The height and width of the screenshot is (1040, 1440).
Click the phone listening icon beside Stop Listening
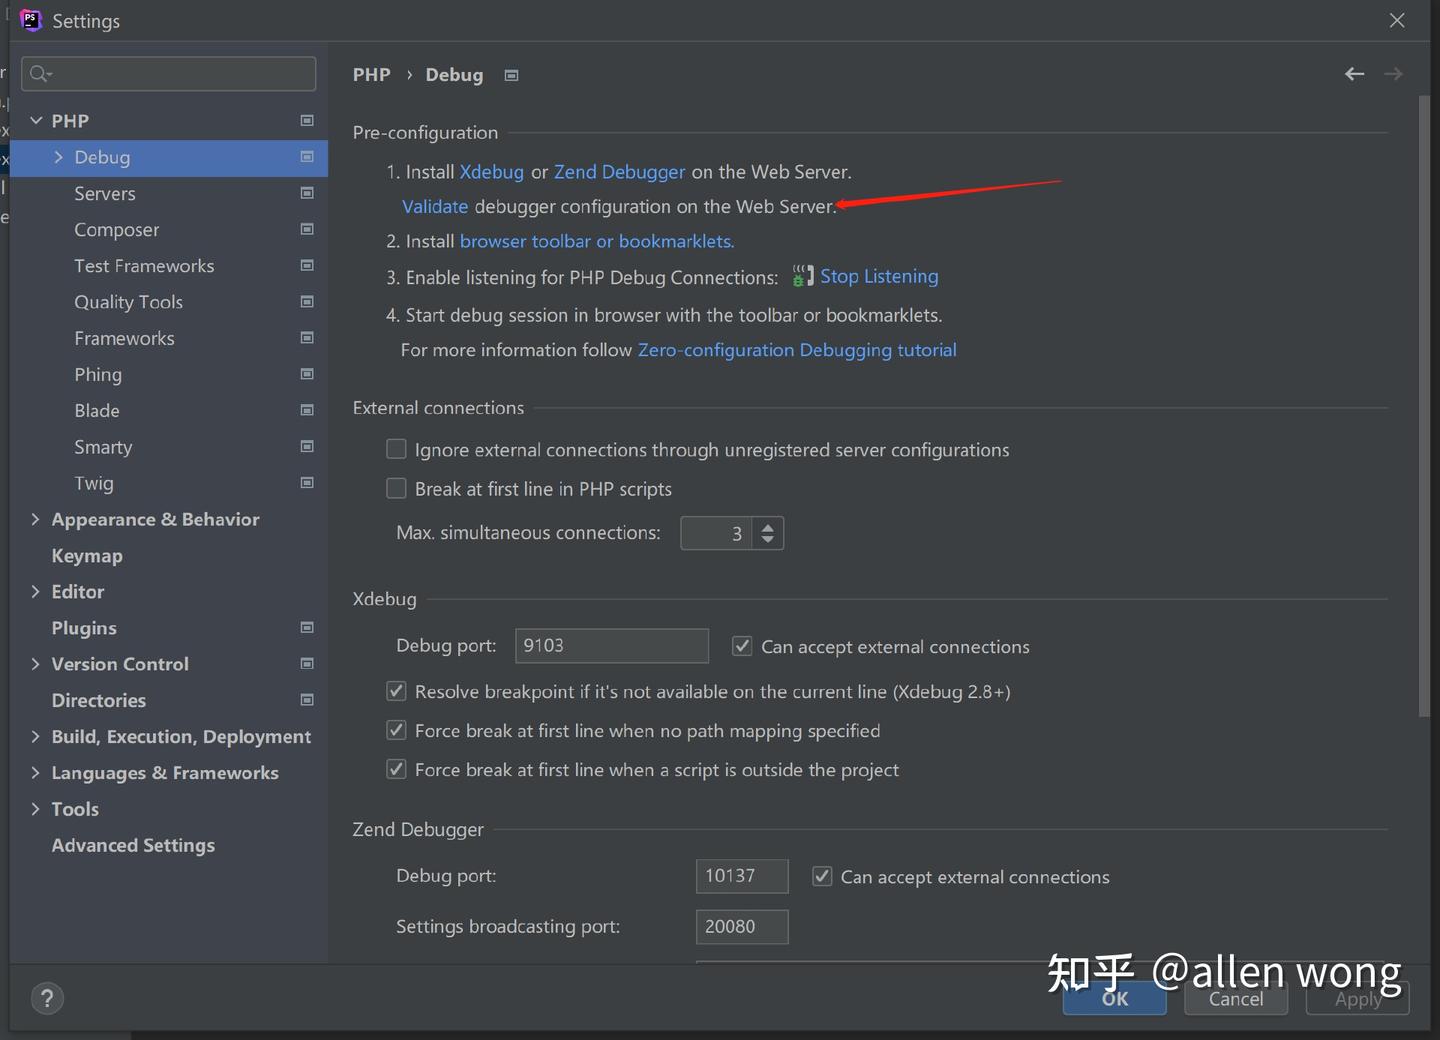pos(803,276)
